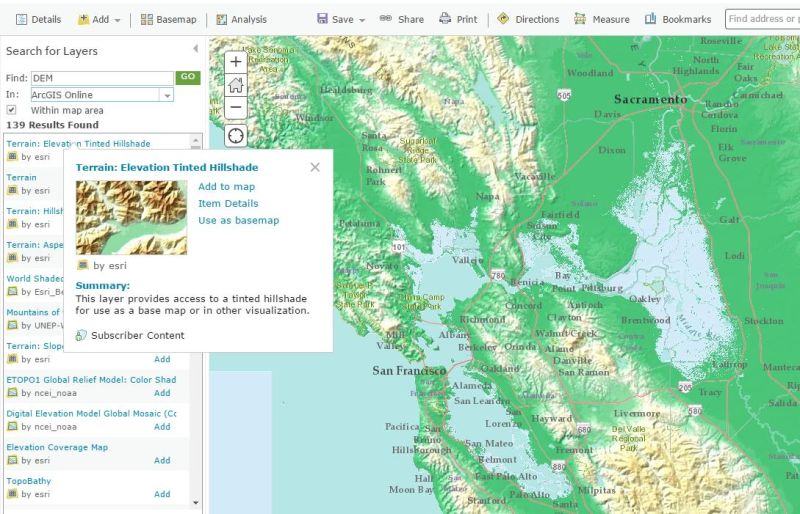Screen dimensions: 800x514
Task: Open Bookmarks list
Action: coord(678,19)
